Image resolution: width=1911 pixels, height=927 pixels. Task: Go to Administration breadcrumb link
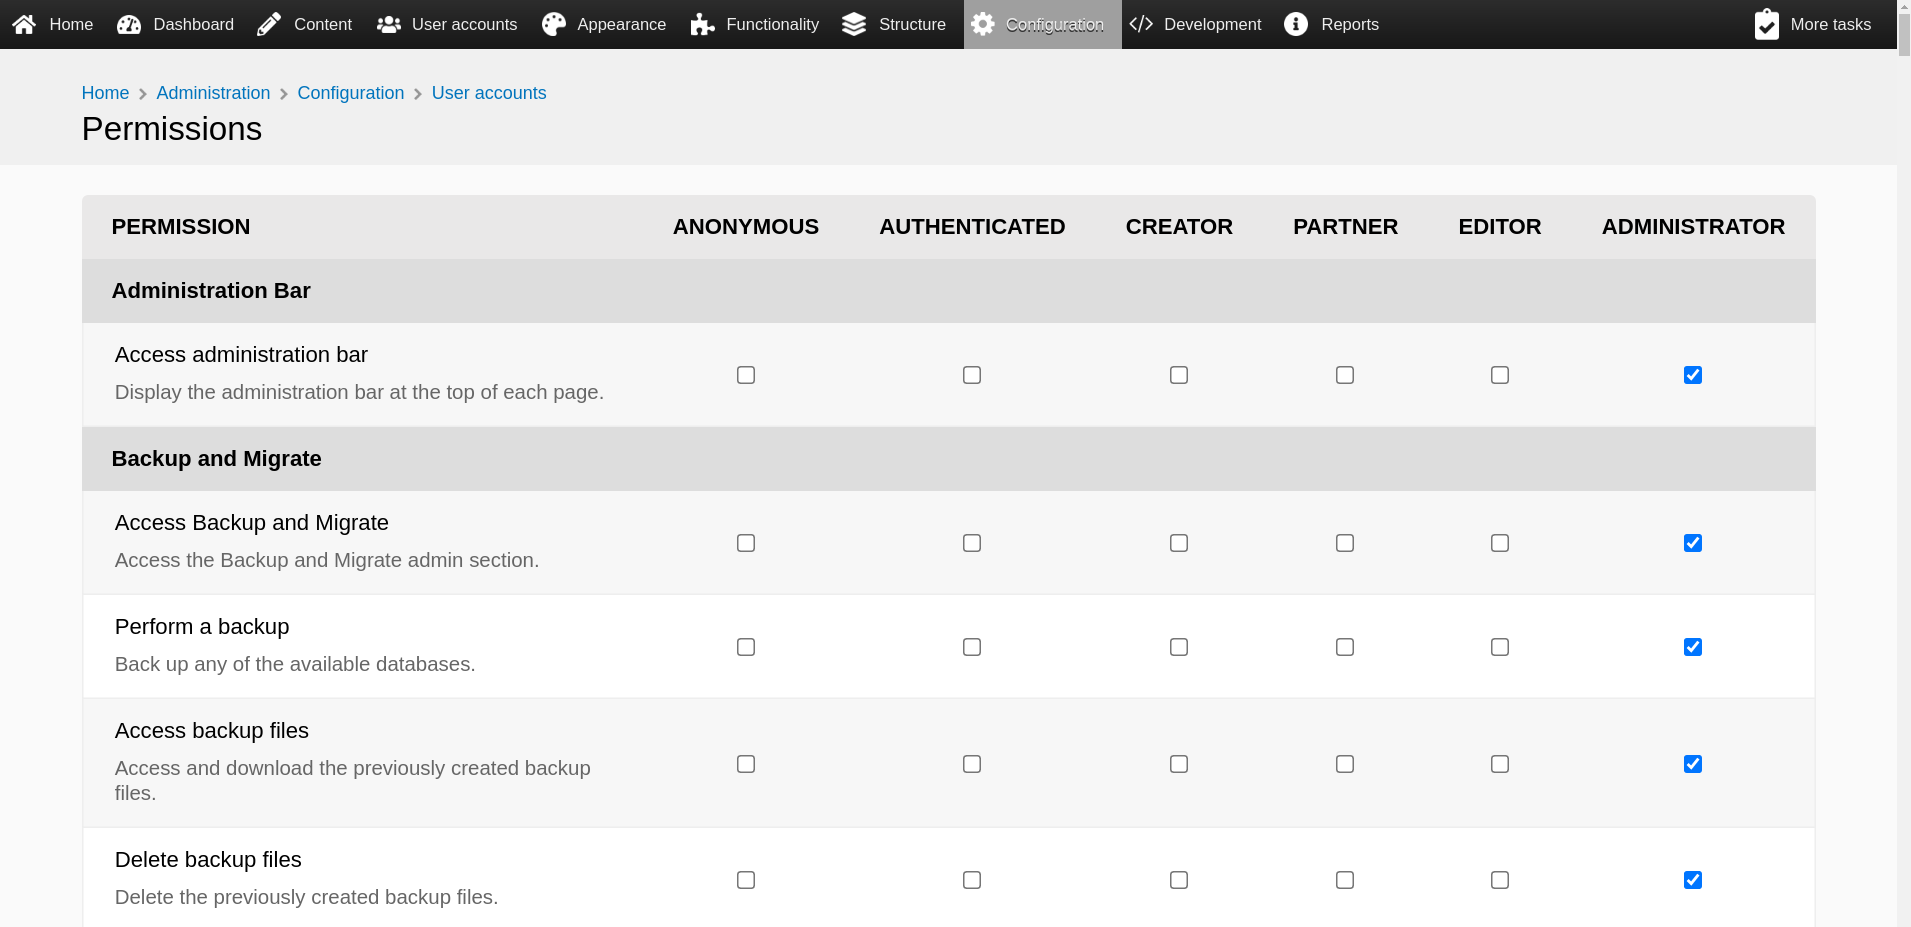(x=213, y=93)
